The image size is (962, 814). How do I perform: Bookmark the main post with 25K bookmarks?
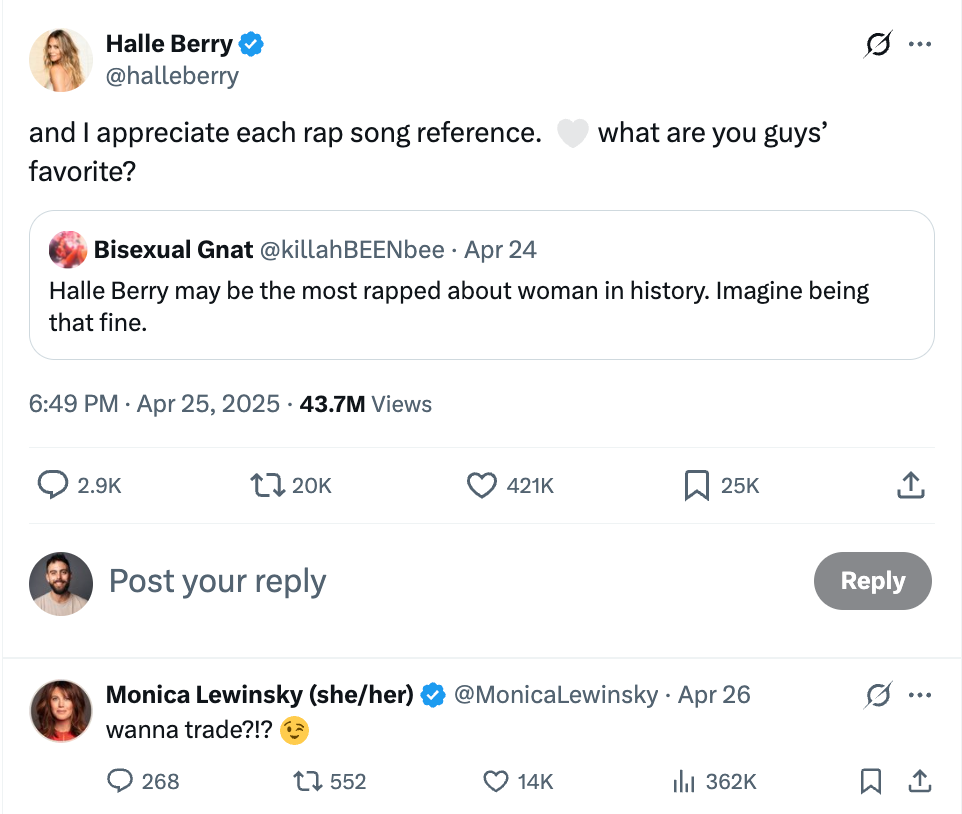696,485
